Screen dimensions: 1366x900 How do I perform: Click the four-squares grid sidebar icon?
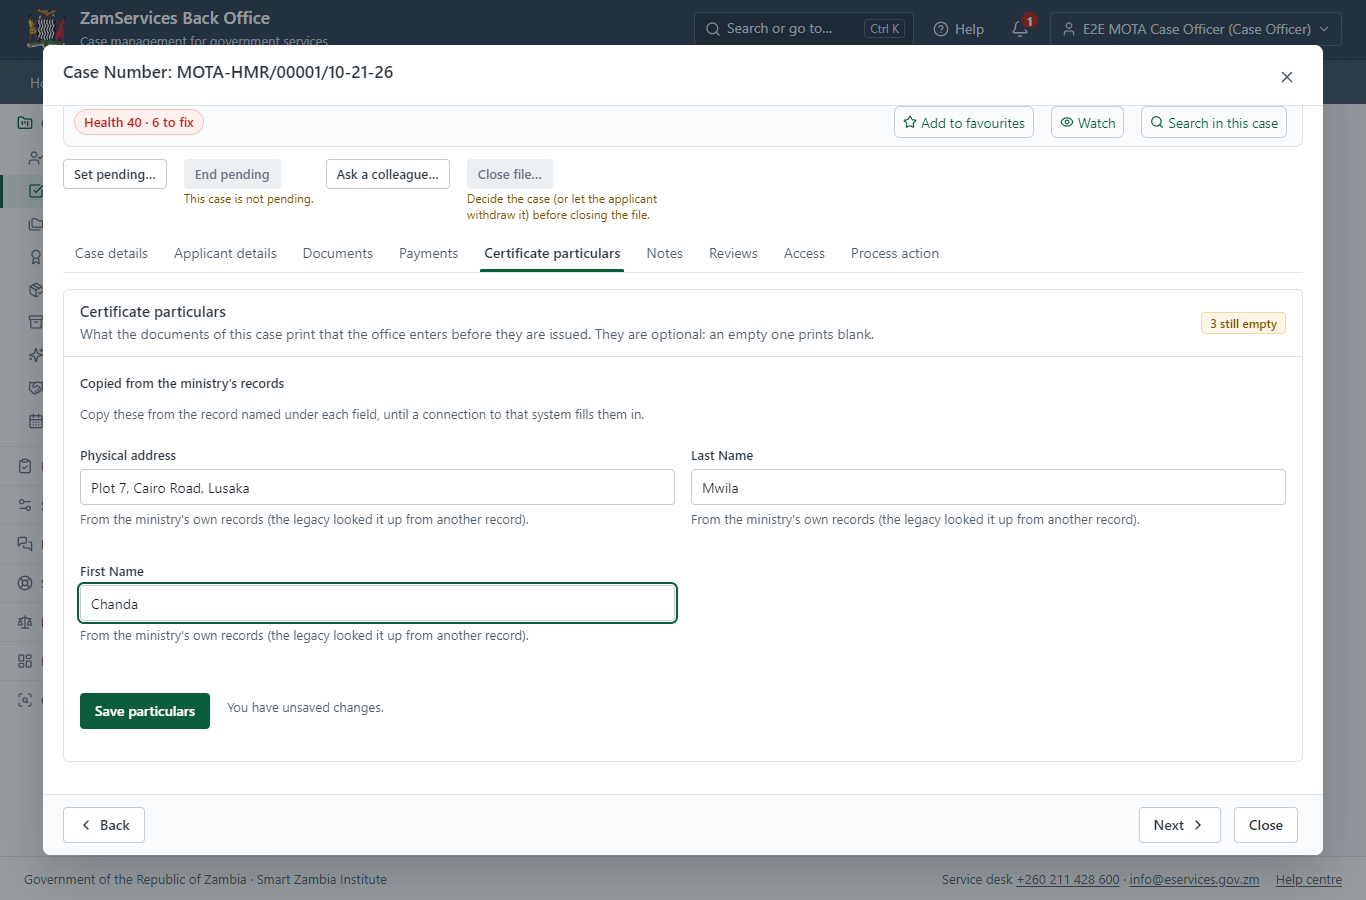pyautogui.click(x=25, y=661)
